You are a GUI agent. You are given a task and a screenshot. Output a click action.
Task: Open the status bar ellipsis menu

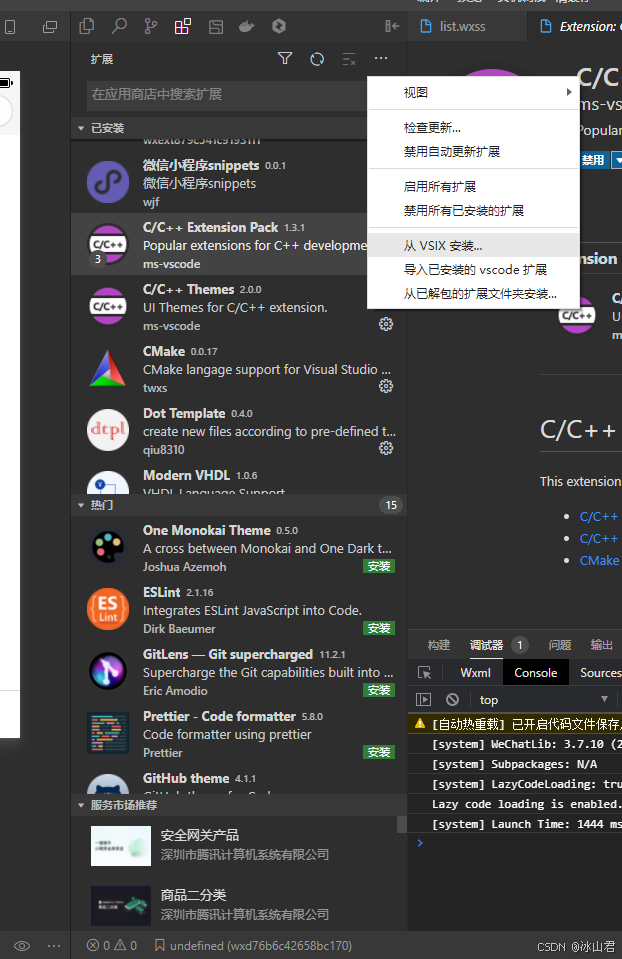tap(54, 946)
